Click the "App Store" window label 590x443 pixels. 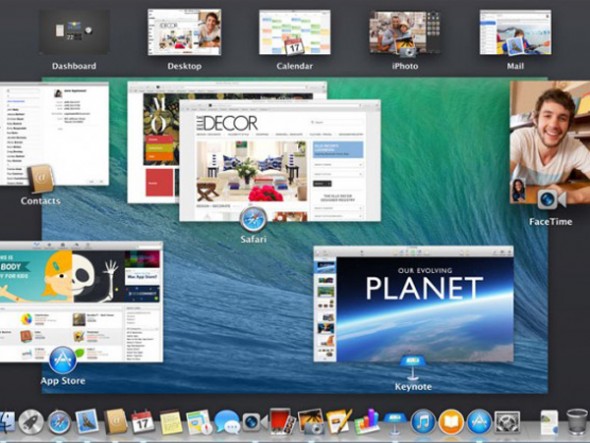[x=63, y=381]
